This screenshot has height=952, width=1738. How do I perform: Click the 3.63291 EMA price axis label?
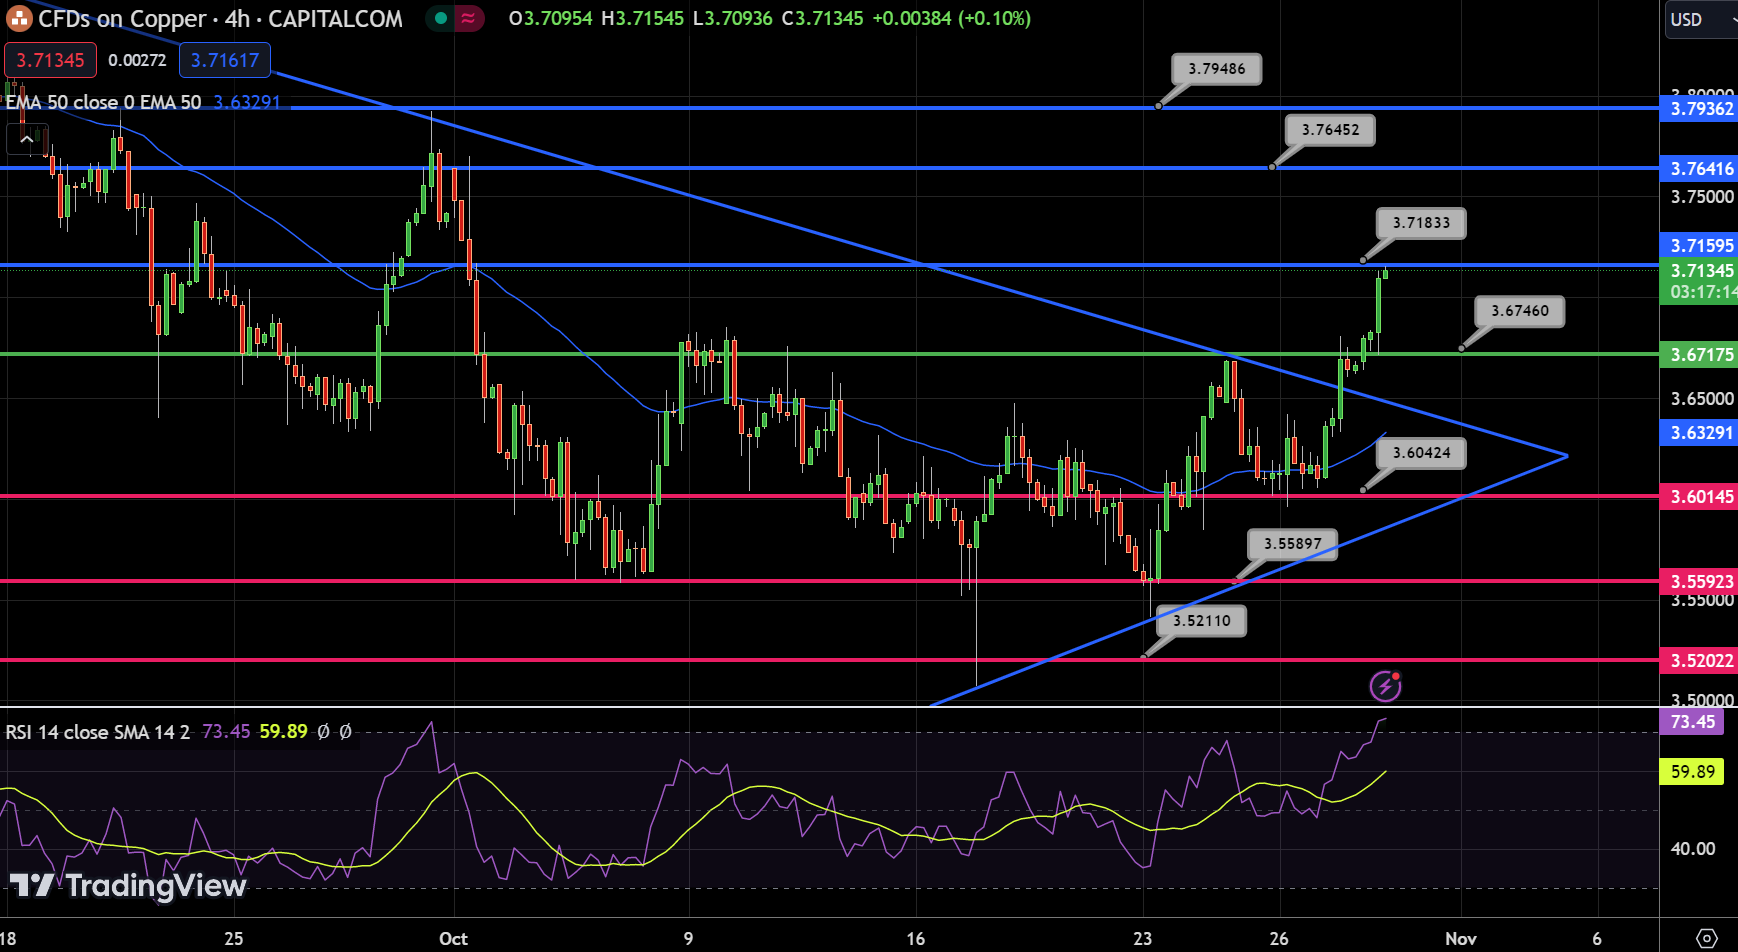[x=1700, y=433]
